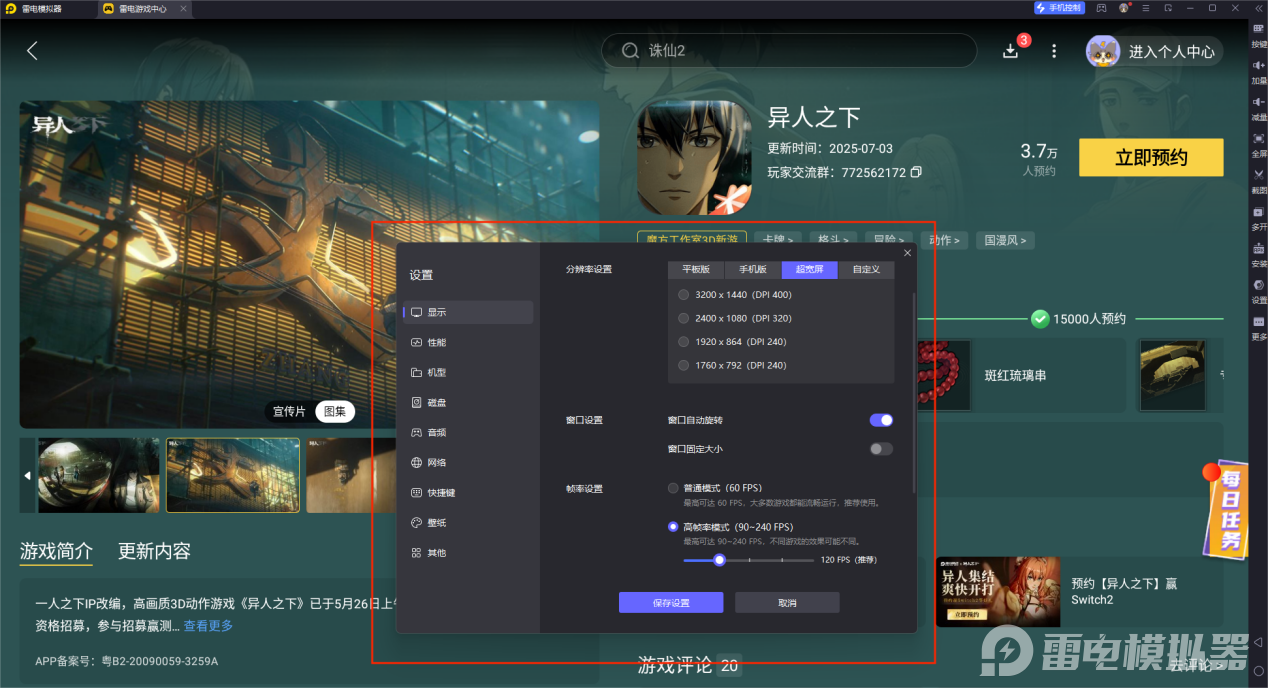Switch to 自定义 resolution tab

coord(866,270)
